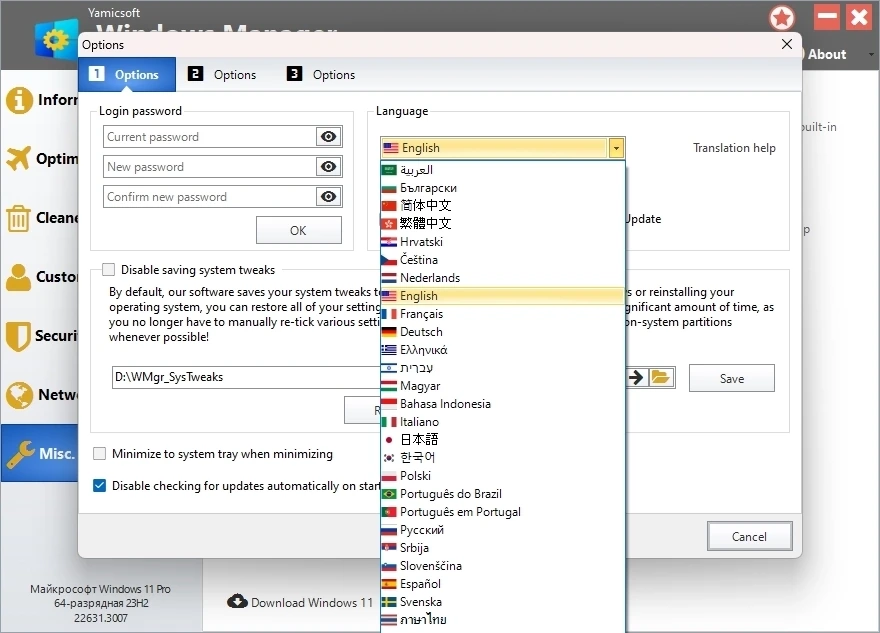
Task: Open the Security shield section
Action: [x=40, y=336]
